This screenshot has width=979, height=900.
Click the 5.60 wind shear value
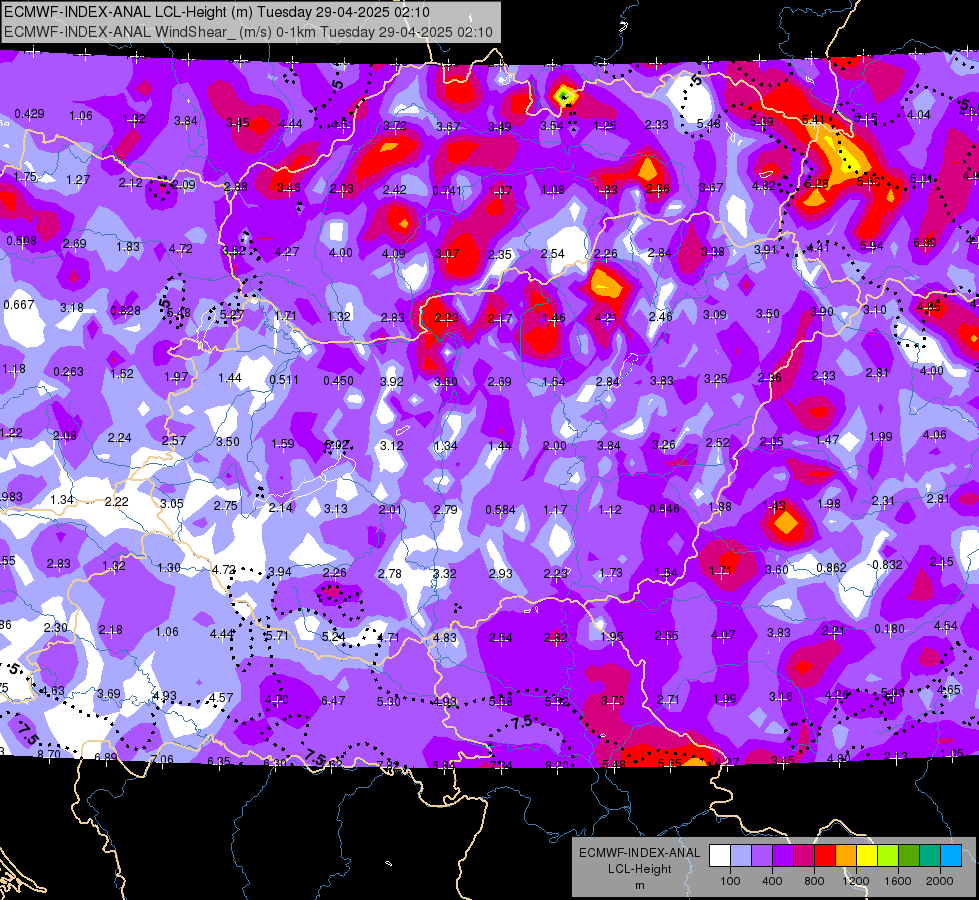(x=868, y=182)
